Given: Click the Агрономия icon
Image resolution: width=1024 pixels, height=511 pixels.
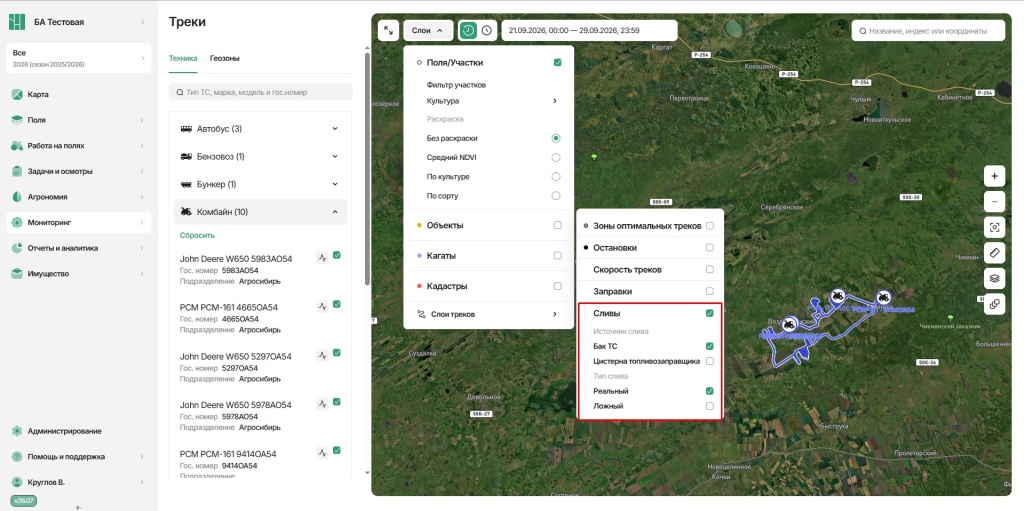Looking at the screenshot, I should tap(17, 197).
